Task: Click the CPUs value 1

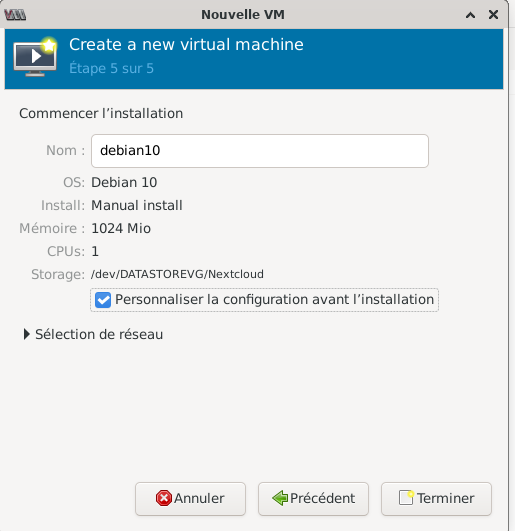Action: pyautogui.click(x=95, y=252)
